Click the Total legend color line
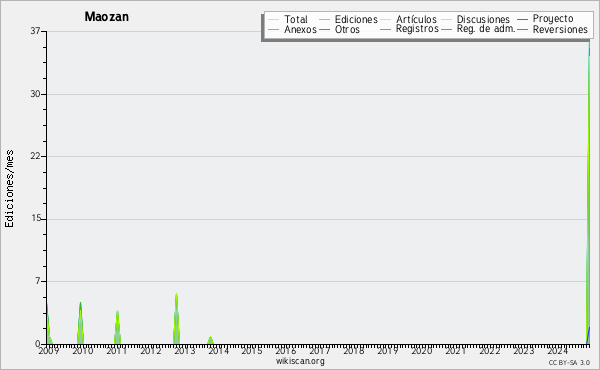This screenshot has width=600, height=370. point(274,20)
